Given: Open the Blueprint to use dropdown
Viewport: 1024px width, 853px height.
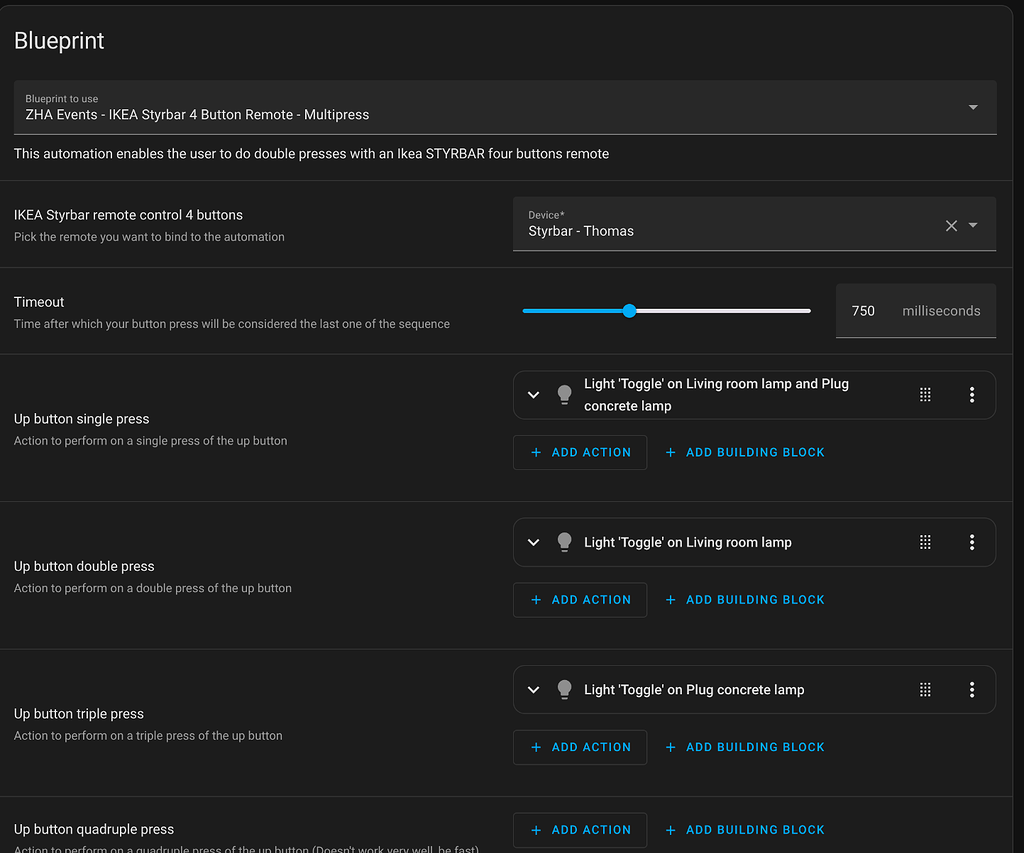Looking at the screenshot, I should (x=971, y=106).
